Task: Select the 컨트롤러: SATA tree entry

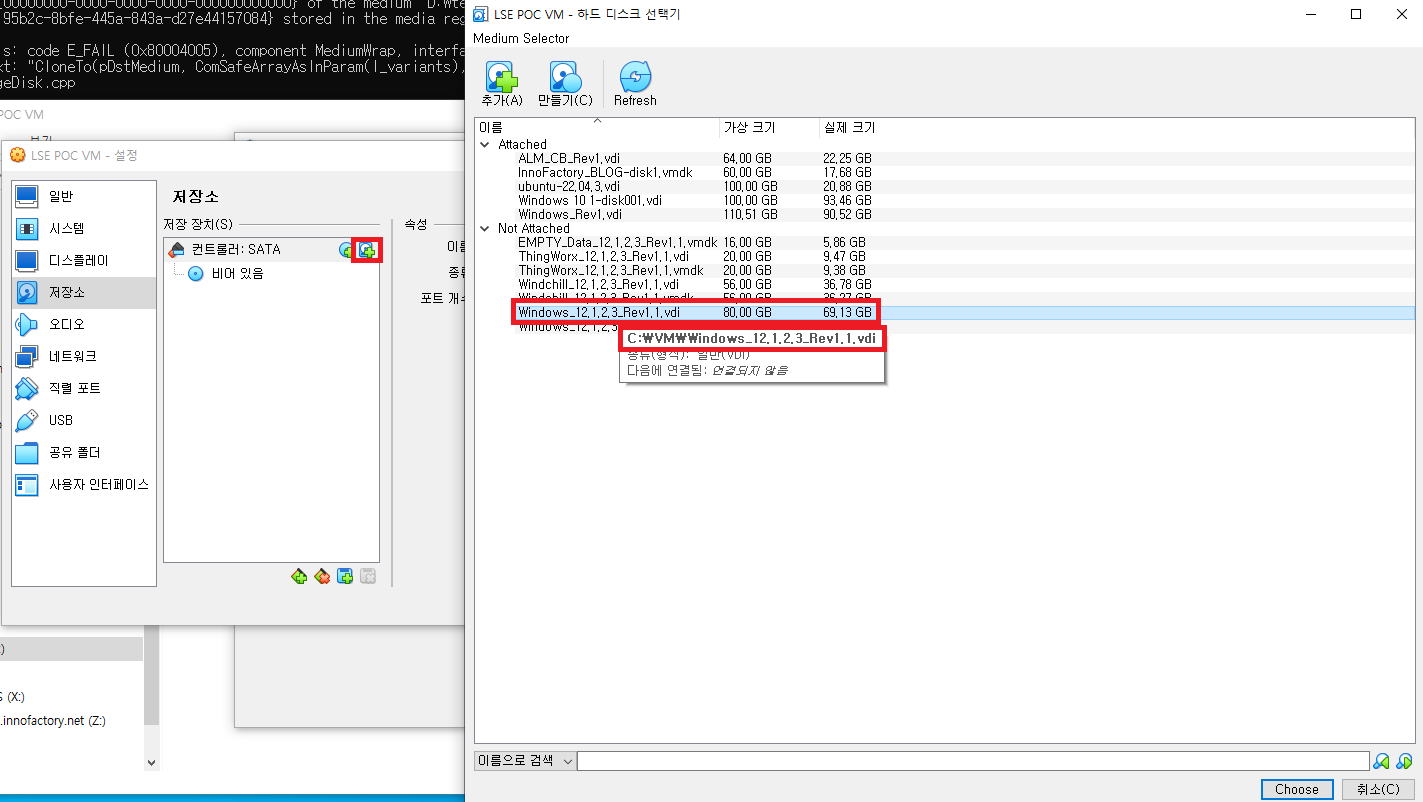Action: (236, 250)
